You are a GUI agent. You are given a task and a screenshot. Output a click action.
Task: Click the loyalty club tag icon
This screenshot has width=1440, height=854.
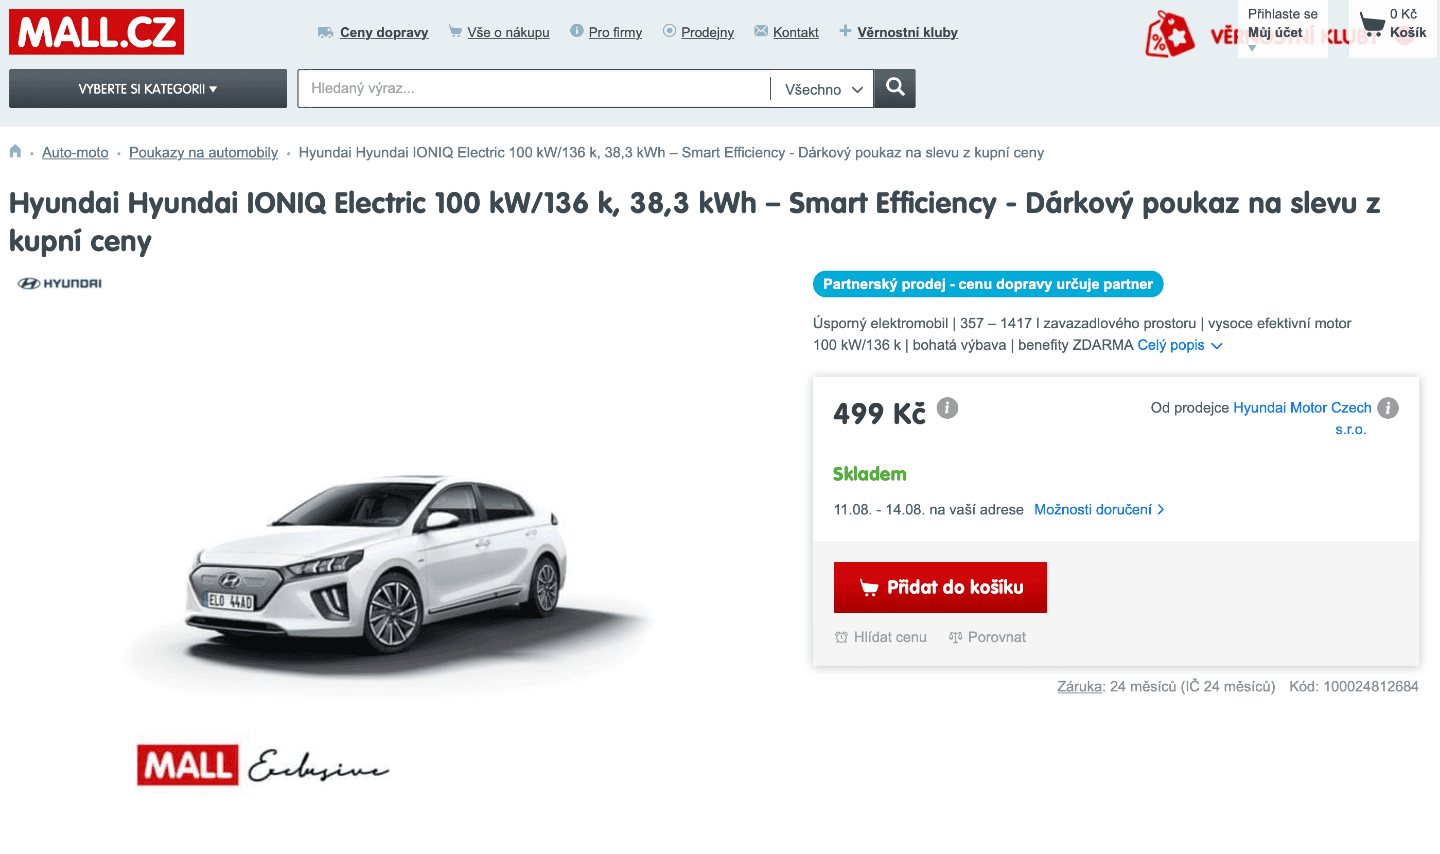[x=1169, y=35]
